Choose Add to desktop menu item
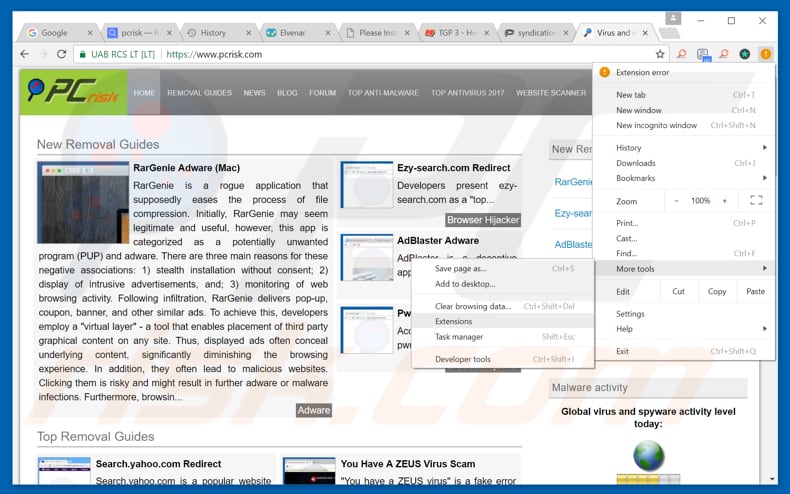The height and width of the screenshot is (494, 790). coord(503,284)
